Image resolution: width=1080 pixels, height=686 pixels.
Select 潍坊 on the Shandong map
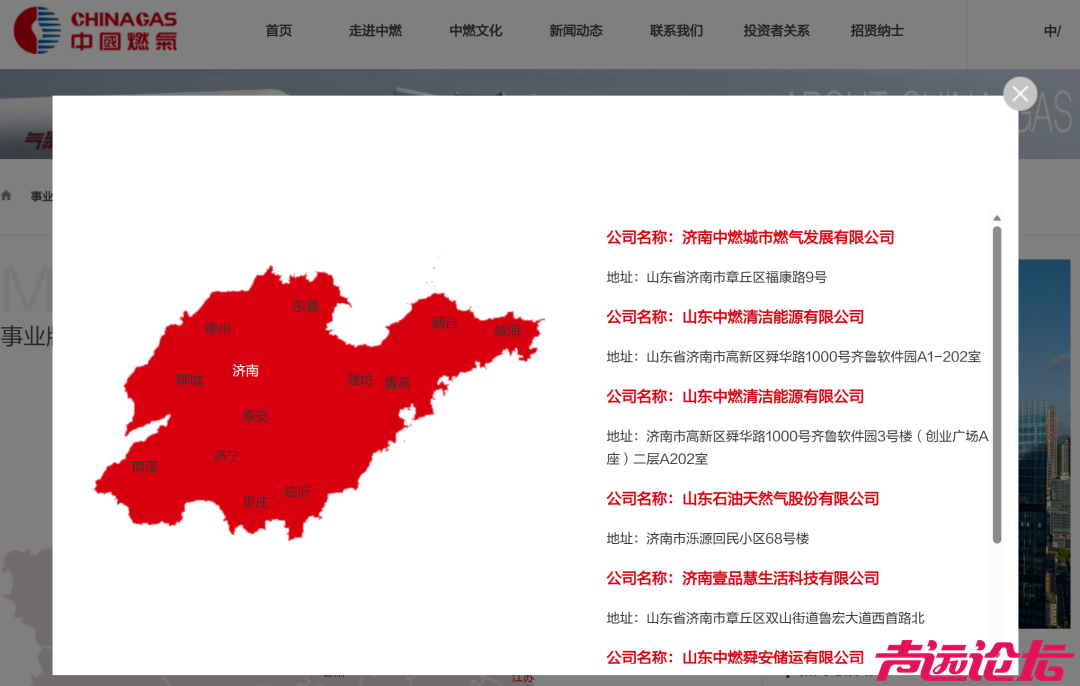(x=360, y=380)
